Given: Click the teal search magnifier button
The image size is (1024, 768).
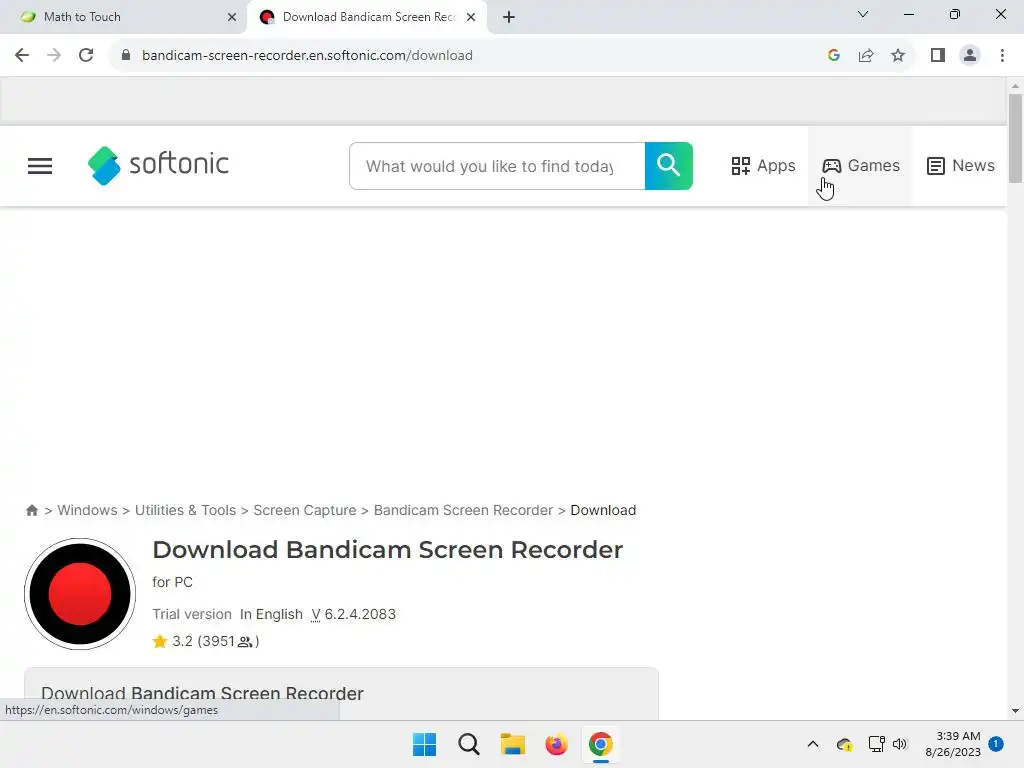Looking at the screenshot, I should click(668, 166).
